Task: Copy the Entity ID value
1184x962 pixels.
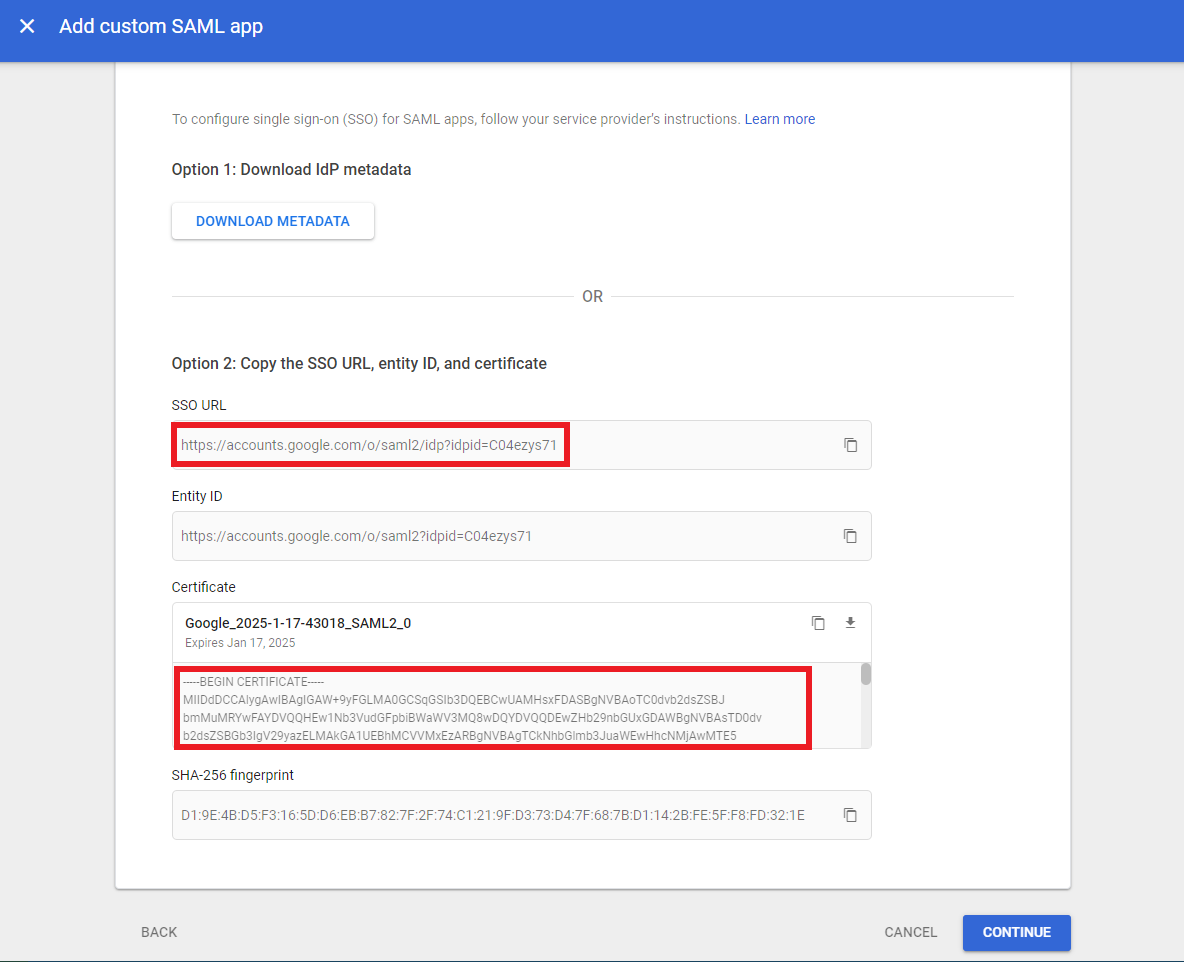Action: [851, 536]
